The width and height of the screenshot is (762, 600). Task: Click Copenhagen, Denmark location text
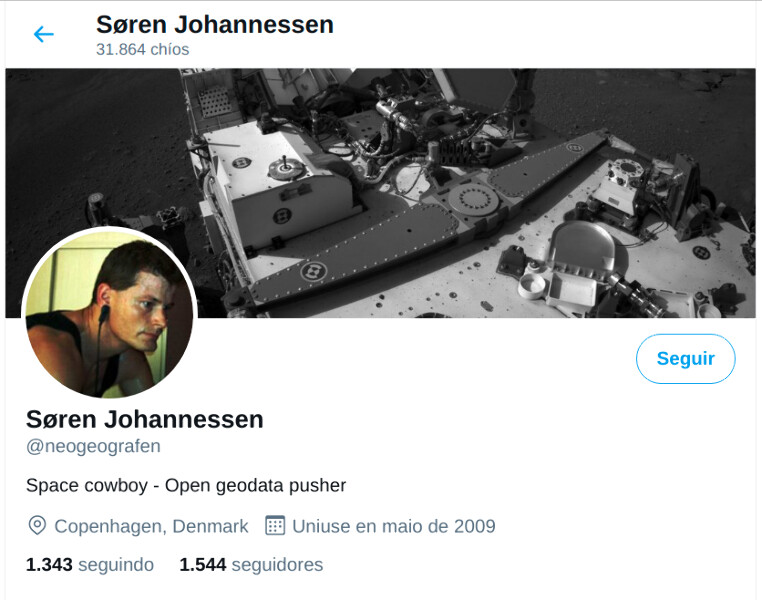(x=151, y=526)
